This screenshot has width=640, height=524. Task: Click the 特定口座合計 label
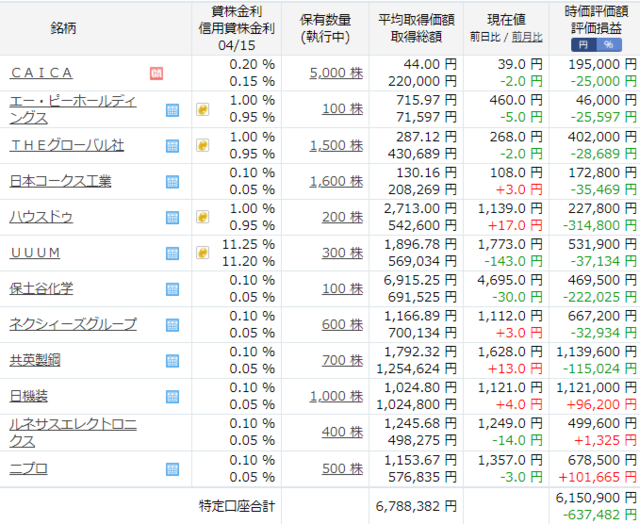point(236,506)
